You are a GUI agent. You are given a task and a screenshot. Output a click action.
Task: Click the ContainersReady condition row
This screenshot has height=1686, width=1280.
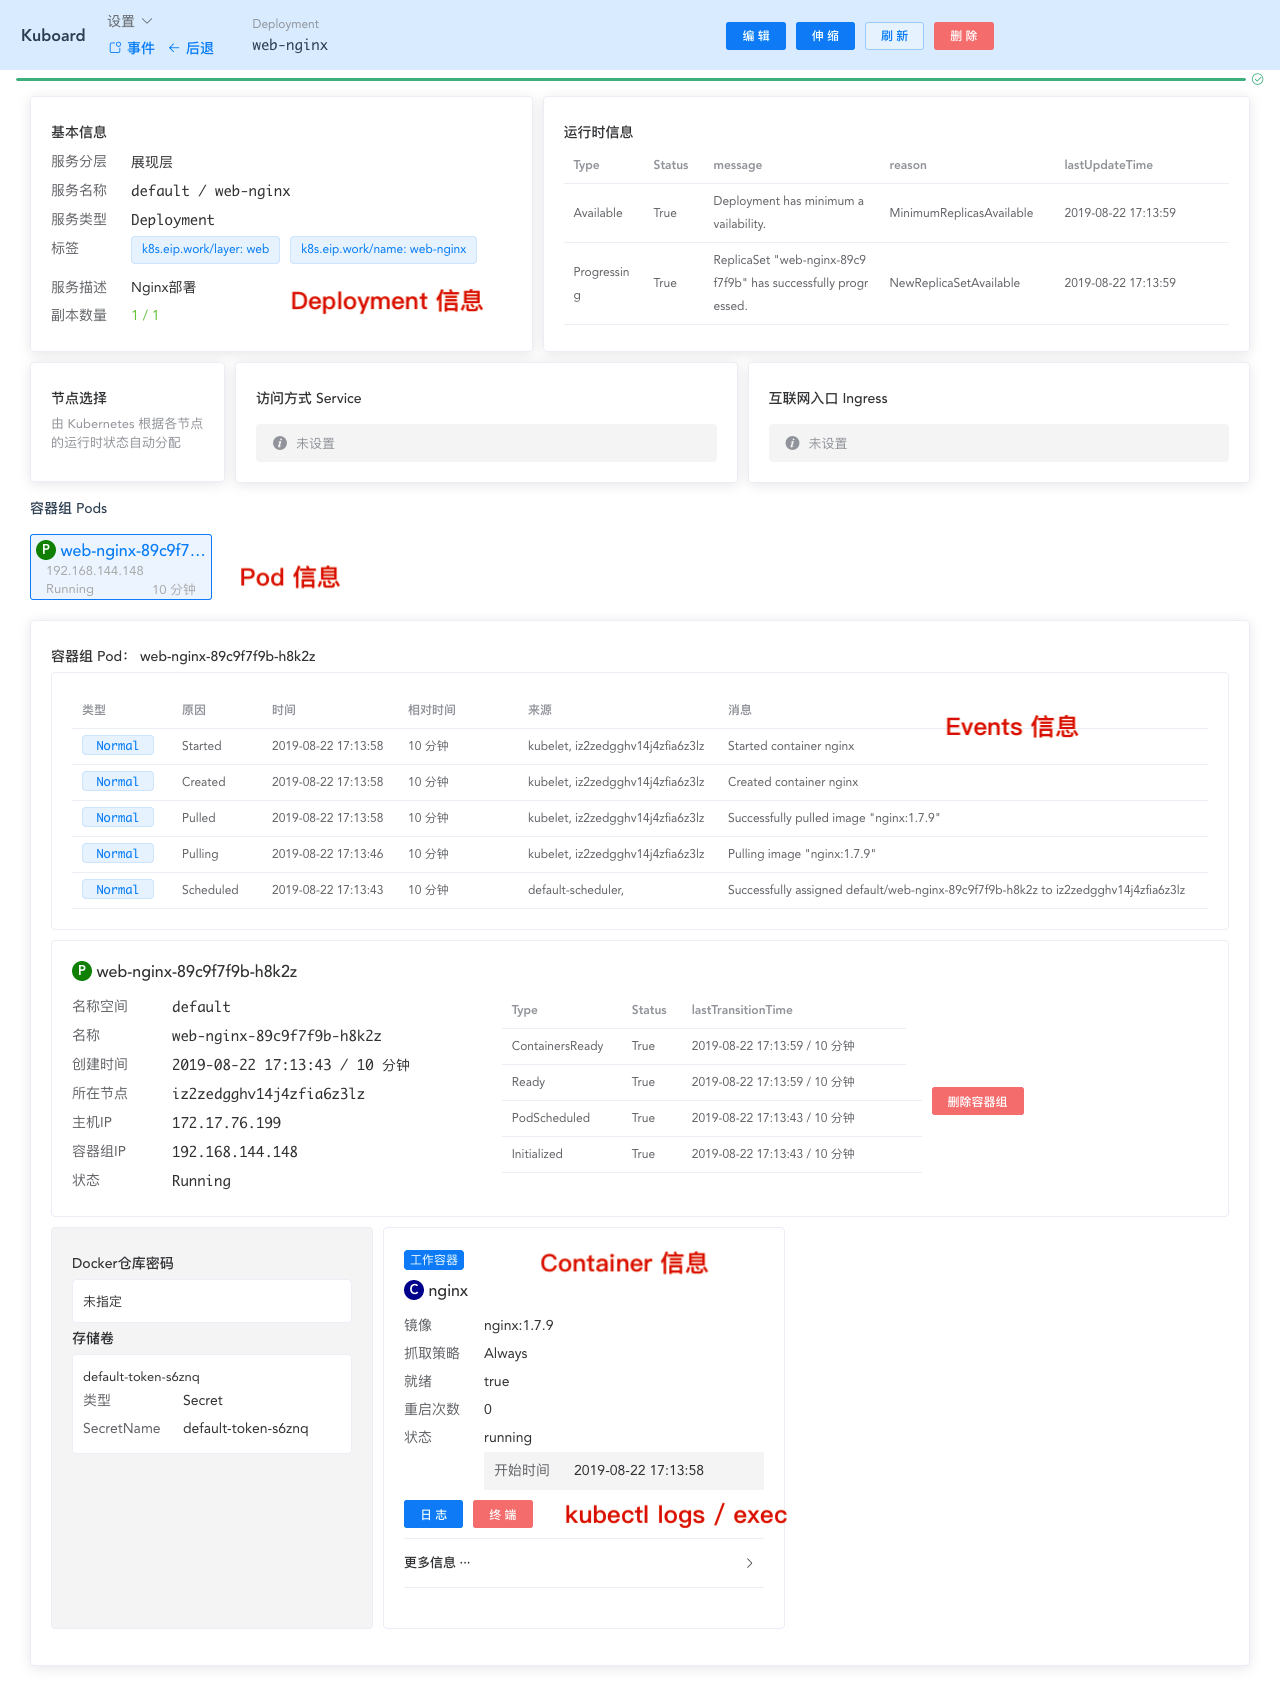coord(704,1046)
